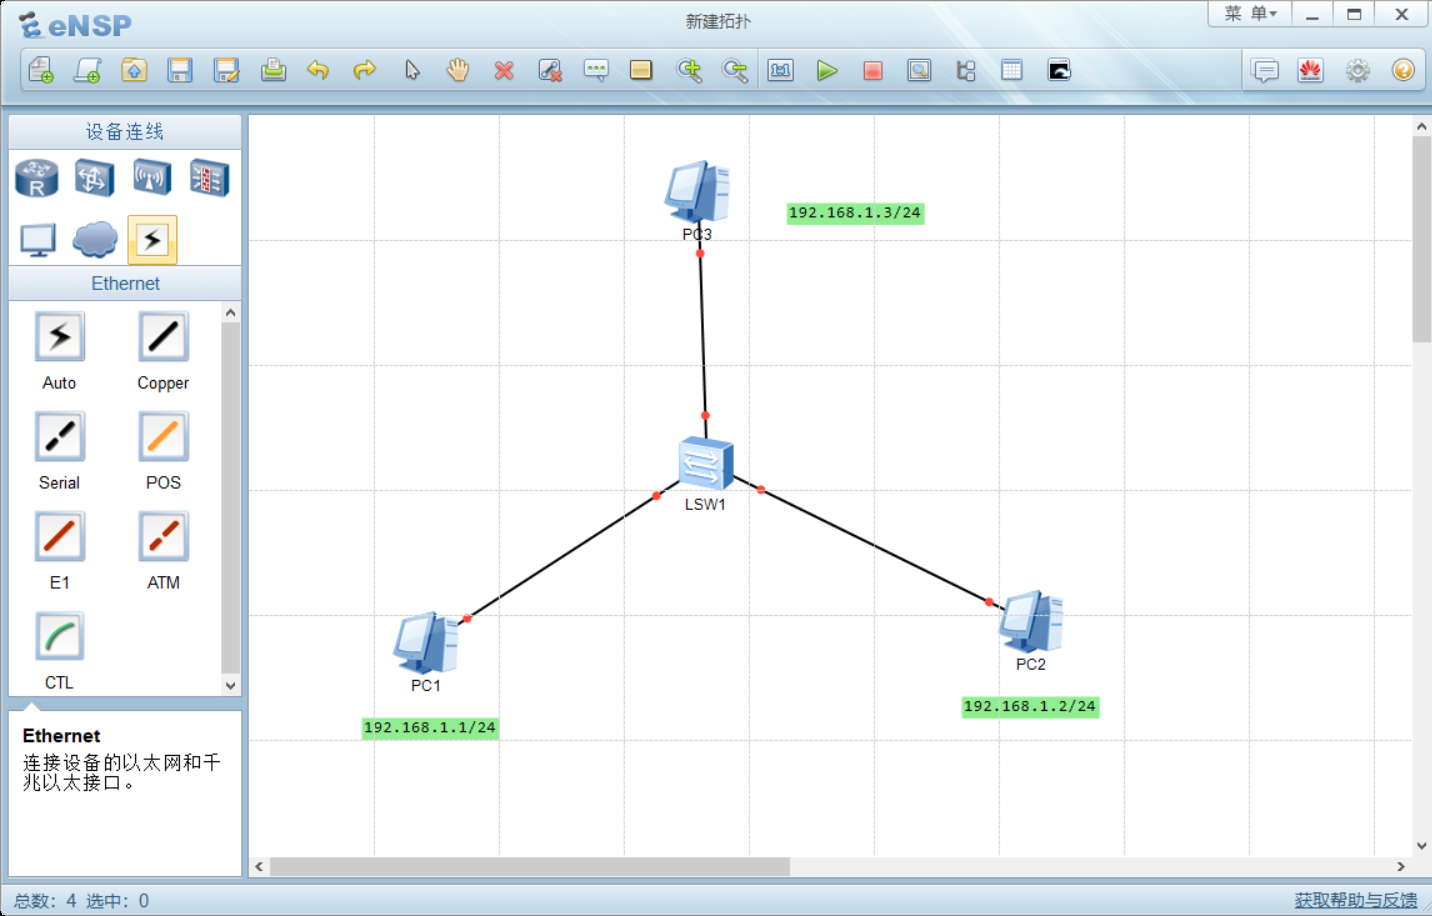
Task: Redo the action with the toolbar arrow
Action: [x=365, y=70]
